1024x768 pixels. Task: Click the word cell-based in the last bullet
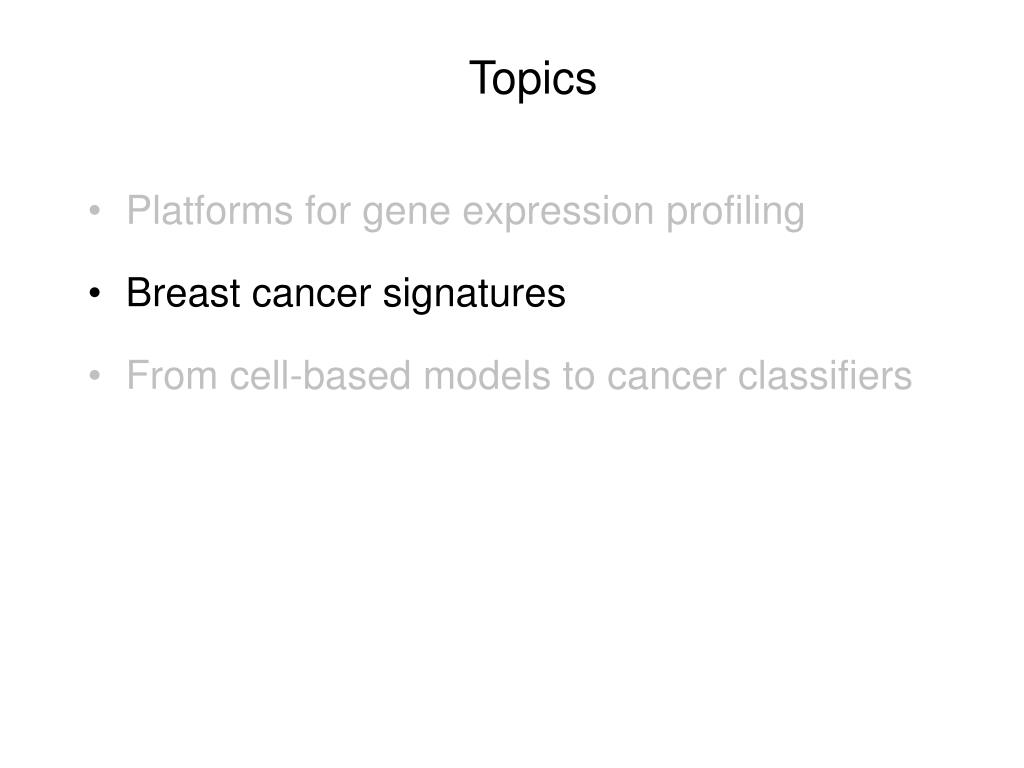coord(320,376)
